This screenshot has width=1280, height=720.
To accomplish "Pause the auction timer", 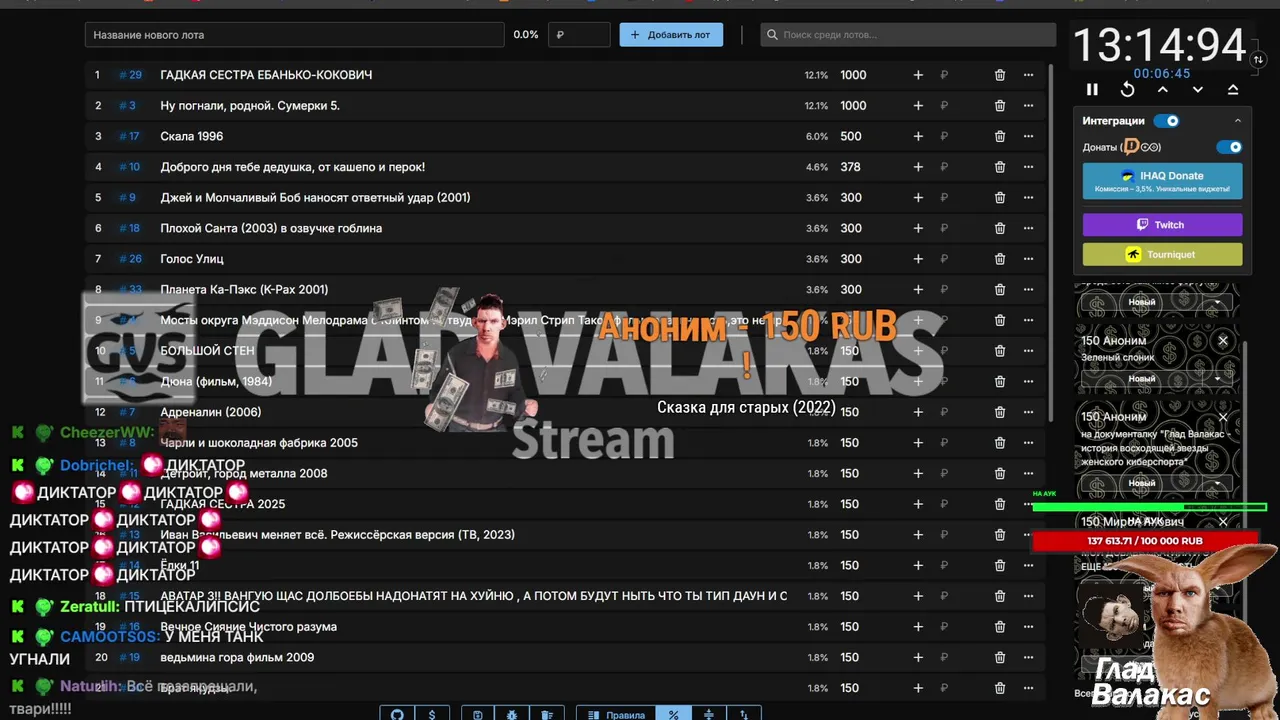I will (1092, 89).
